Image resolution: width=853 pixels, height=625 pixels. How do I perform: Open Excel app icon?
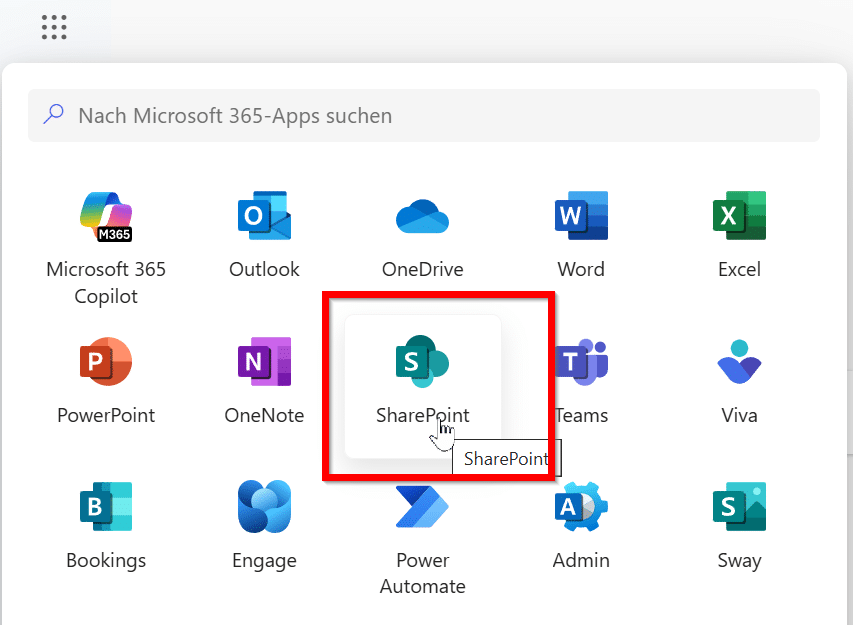tap(739, 215)
